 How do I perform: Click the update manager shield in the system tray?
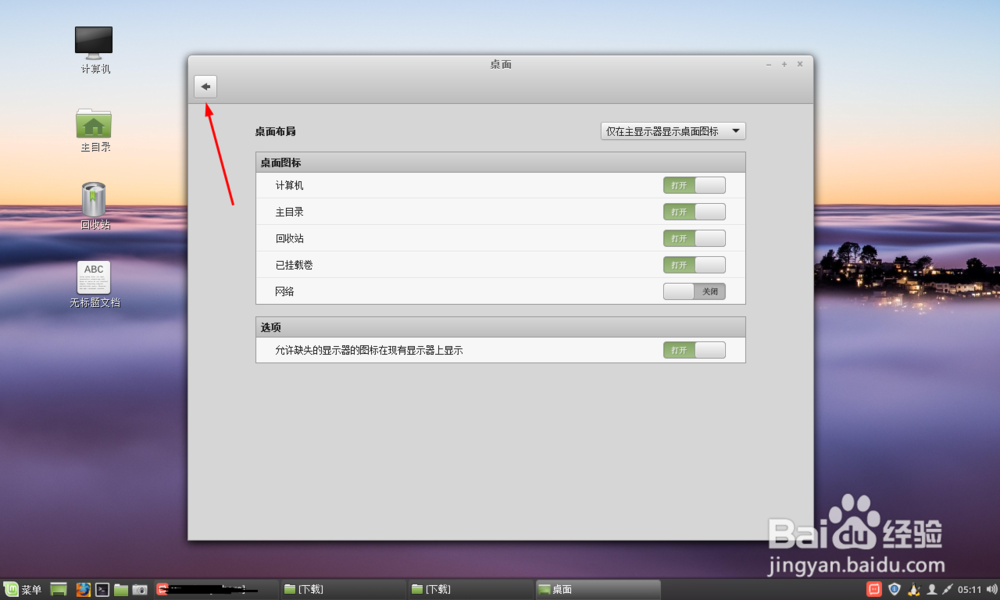(893, 589)
